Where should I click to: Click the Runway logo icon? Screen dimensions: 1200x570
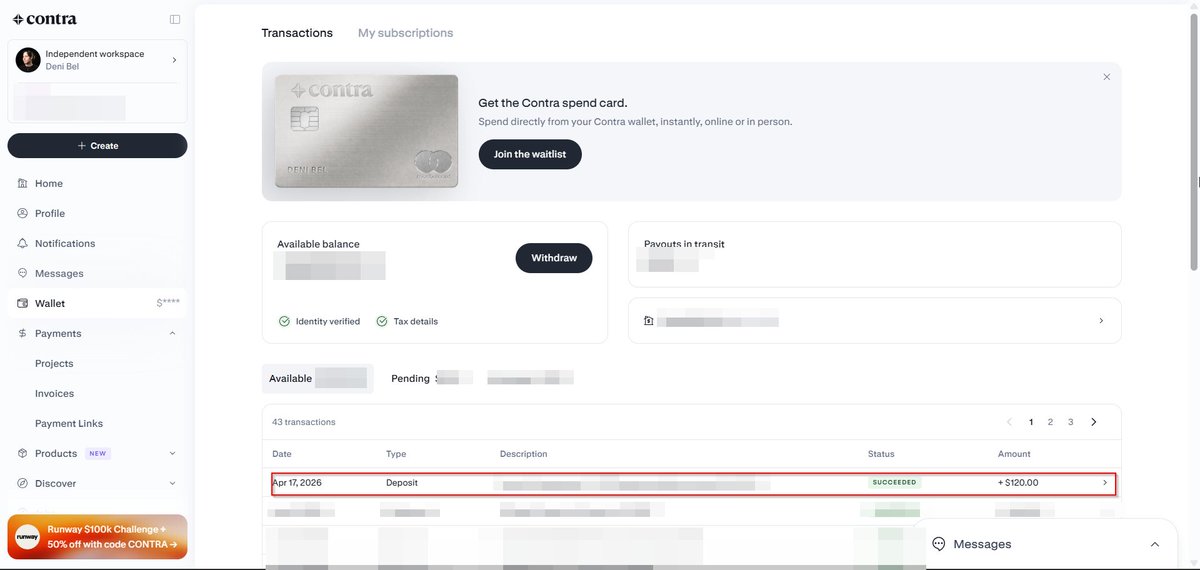pos(27,537)
